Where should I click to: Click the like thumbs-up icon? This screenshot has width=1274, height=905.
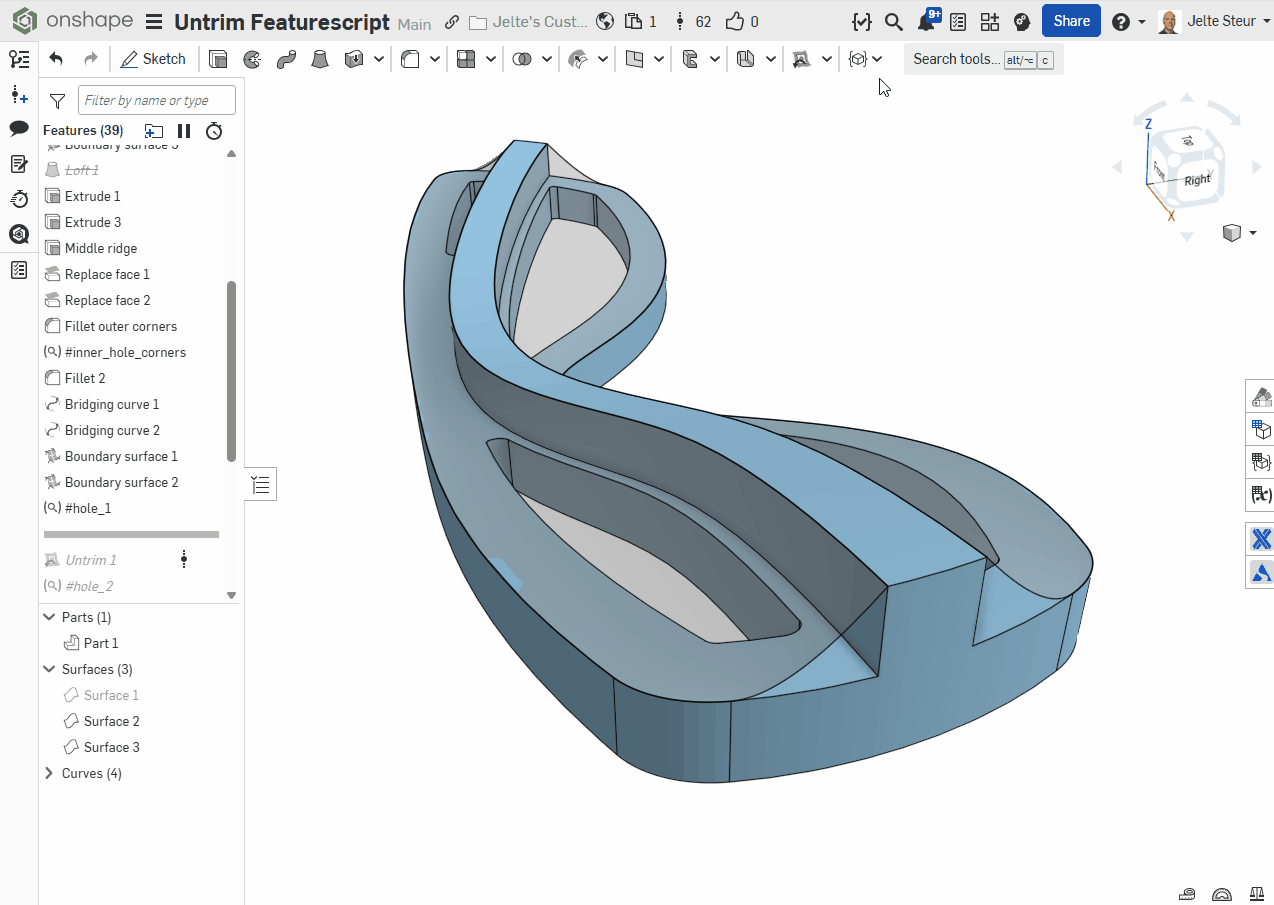coord(735,21)
